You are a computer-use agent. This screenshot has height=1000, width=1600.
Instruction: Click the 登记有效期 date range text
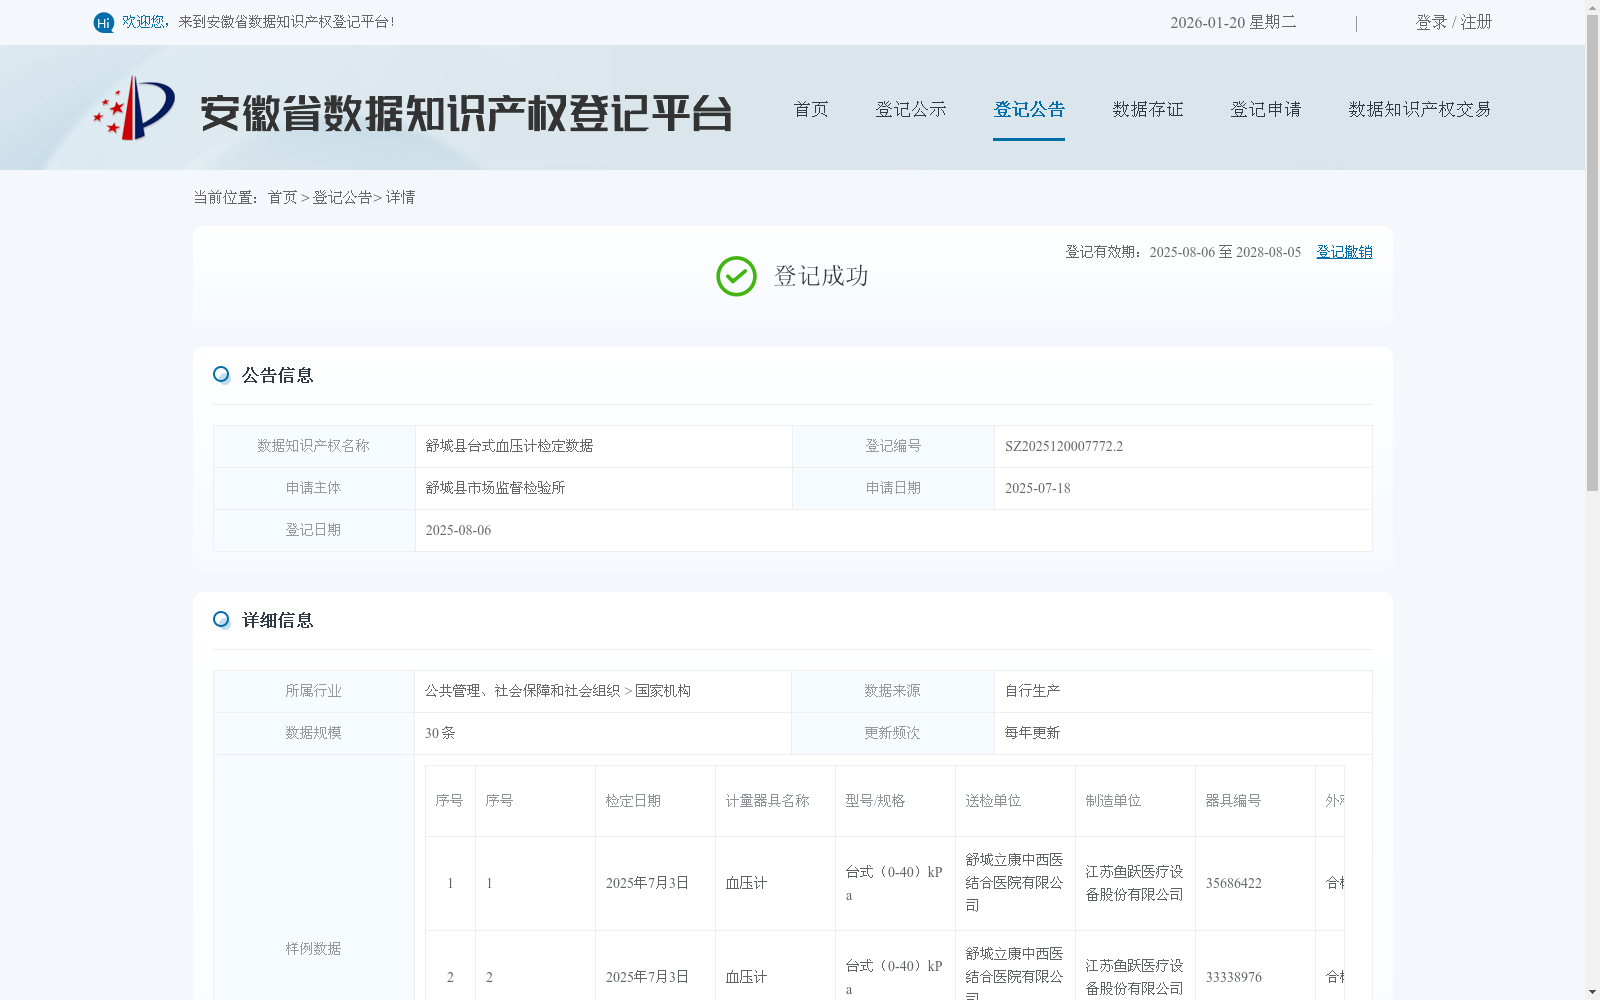[x=1183, y=252]
